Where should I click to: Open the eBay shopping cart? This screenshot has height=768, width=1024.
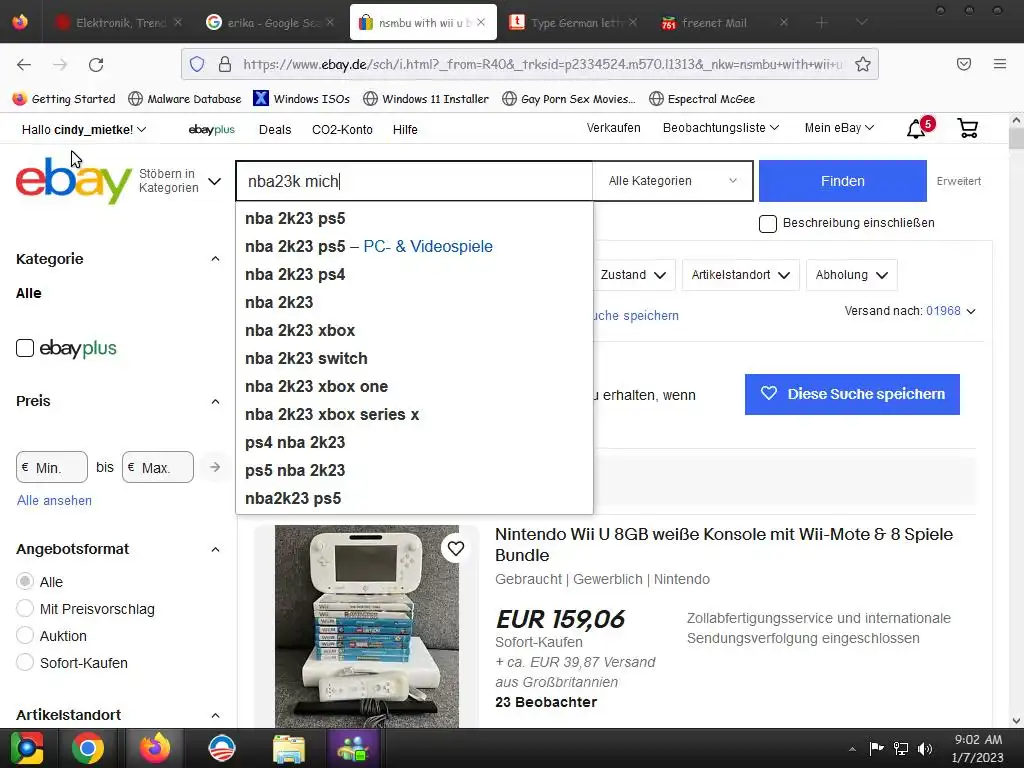point(967,128)
